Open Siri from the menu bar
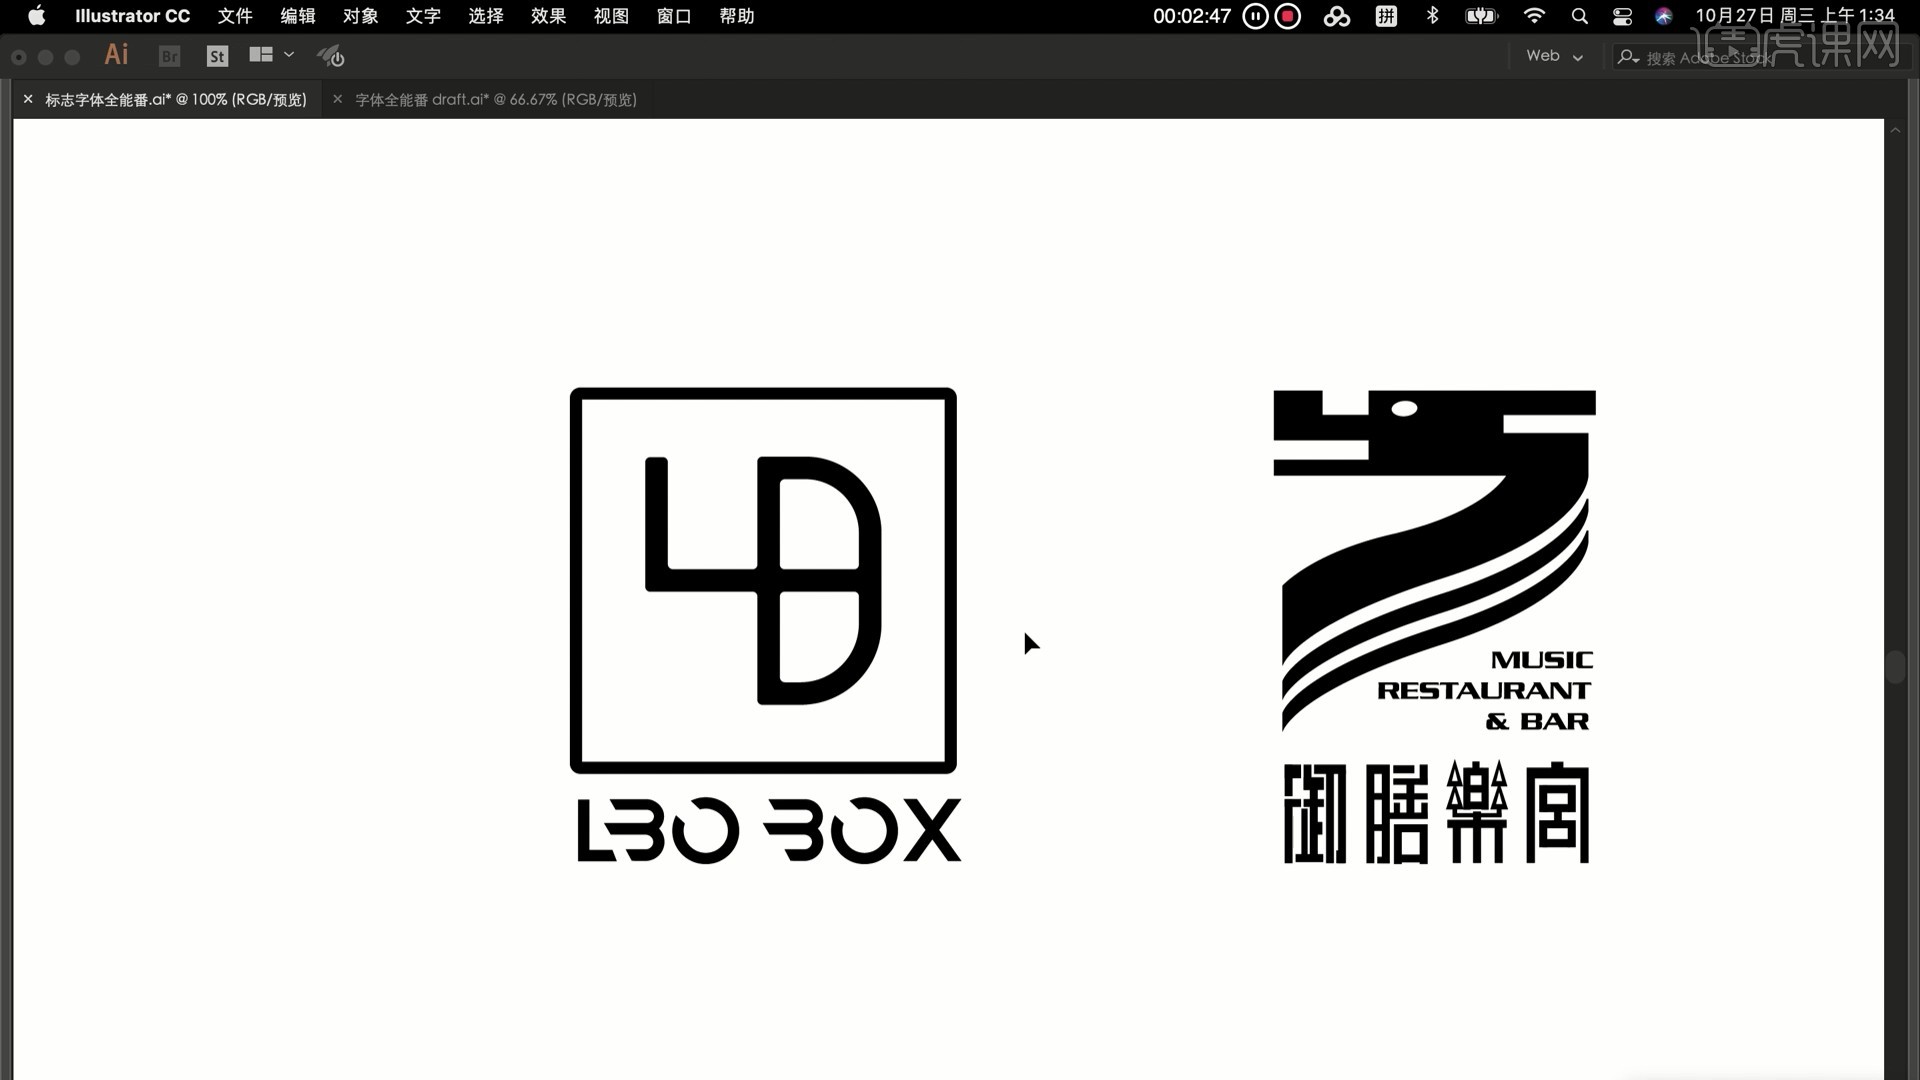Screen dimensions: 1920x1080 (x=1664, y=16)
